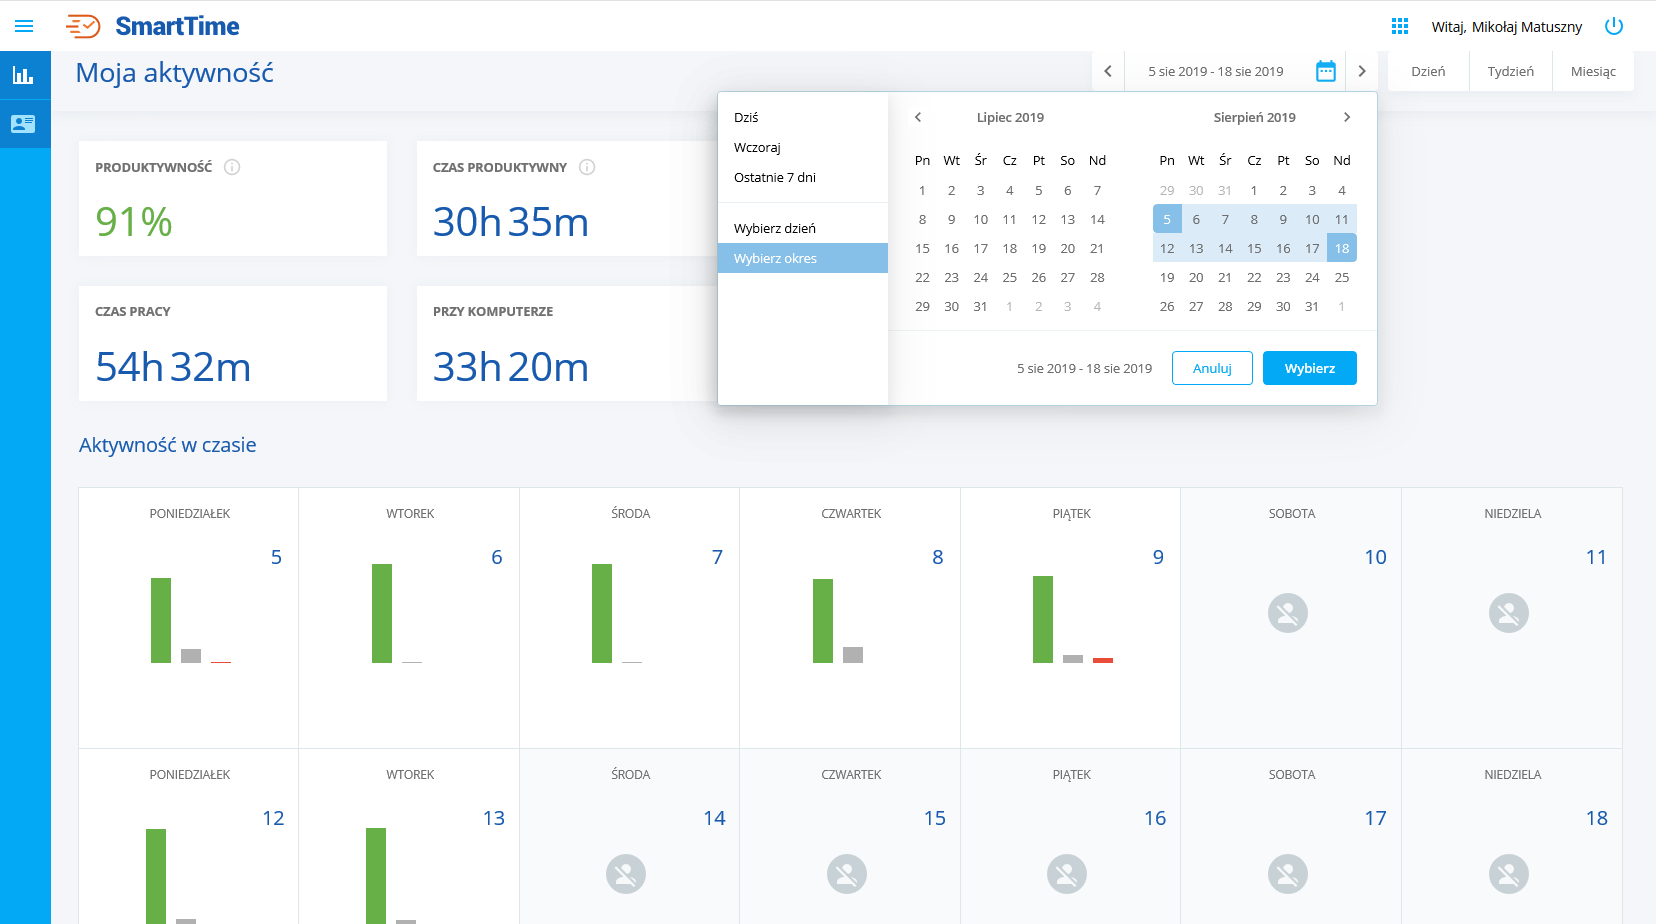Switch to Tydzień view

(x=1510, y=71)
